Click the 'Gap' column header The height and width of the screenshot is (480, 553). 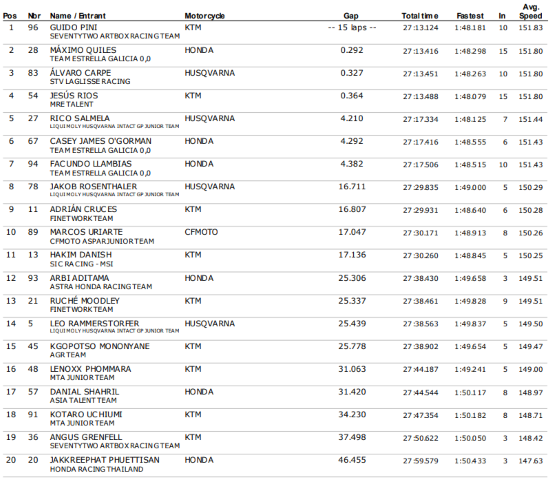pos(351,16)
